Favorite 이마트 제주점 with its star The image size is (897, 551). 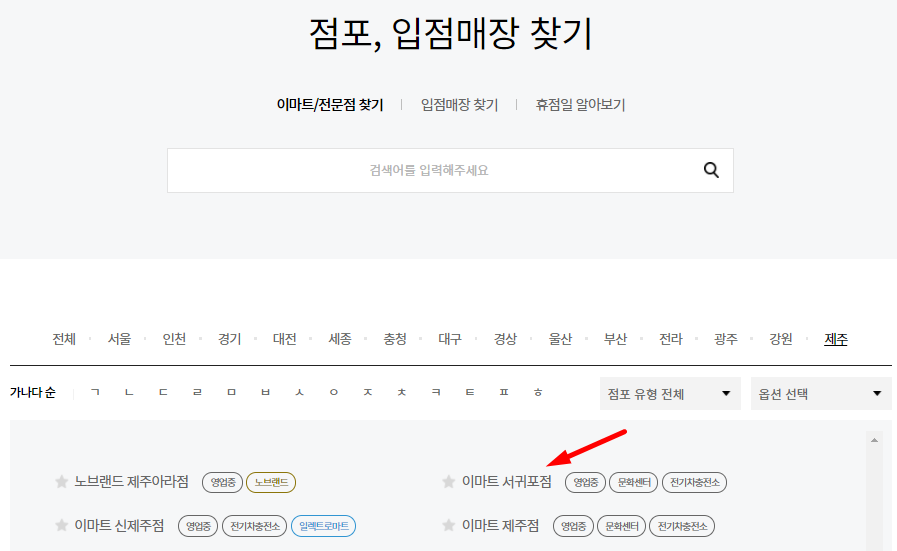pyautogui.click(x=448, y=525)
